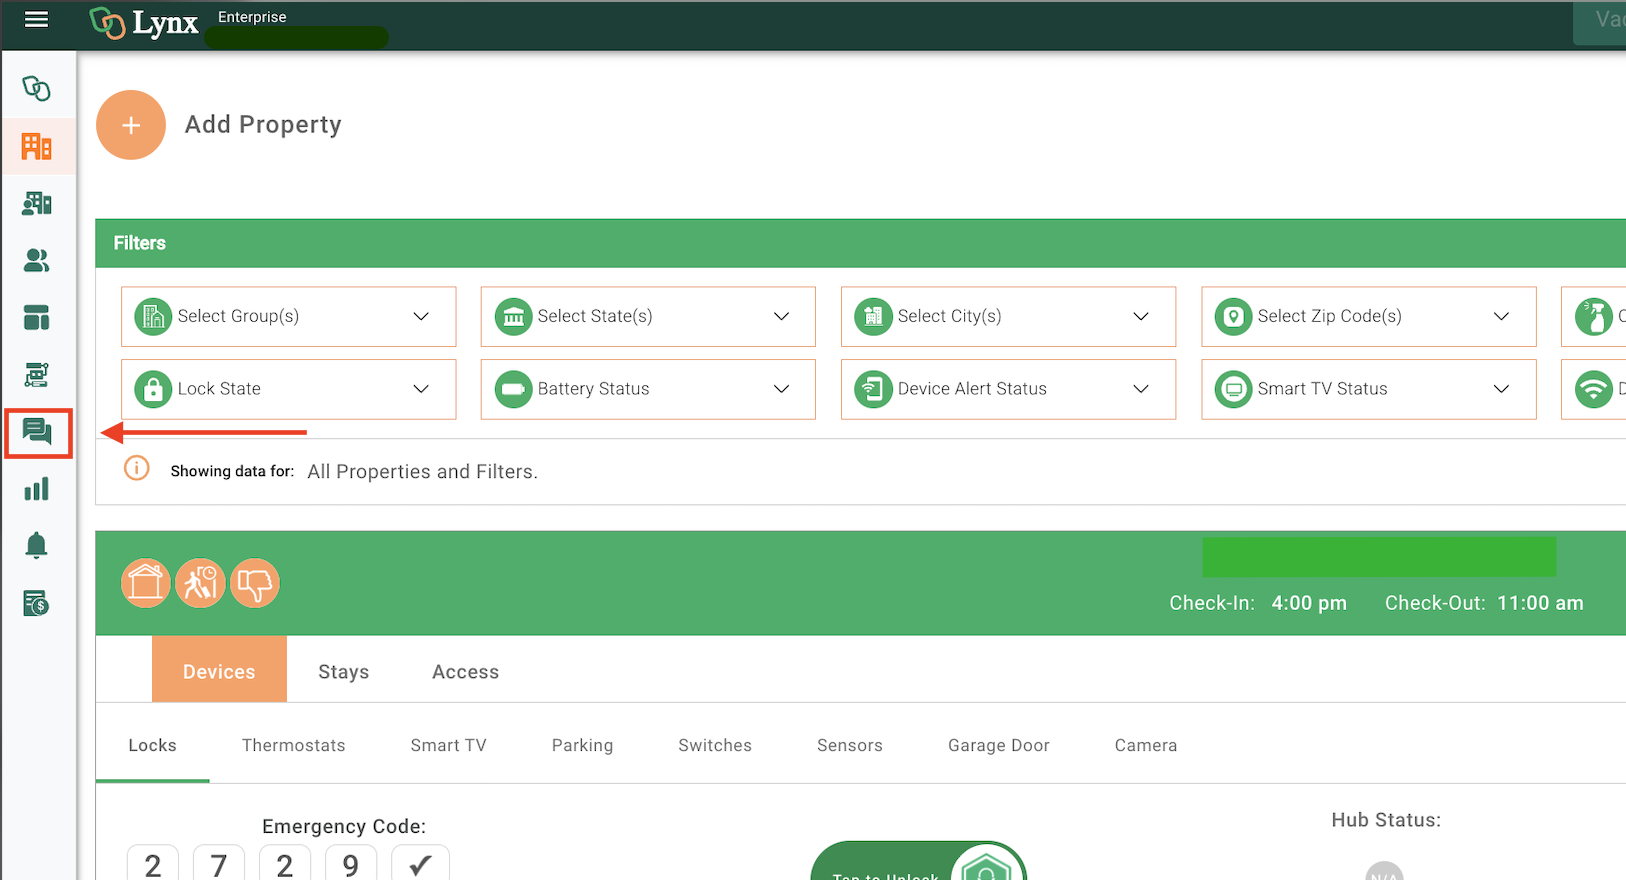Open the Notifications bell icon
This screenshot has width=1626, height=880.
pos(37,546)
